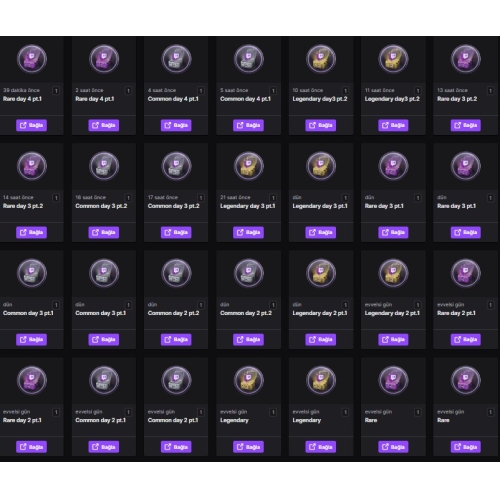Open the Rare day 4 pt.1 label from 39 dakika önce

point(22,99)
